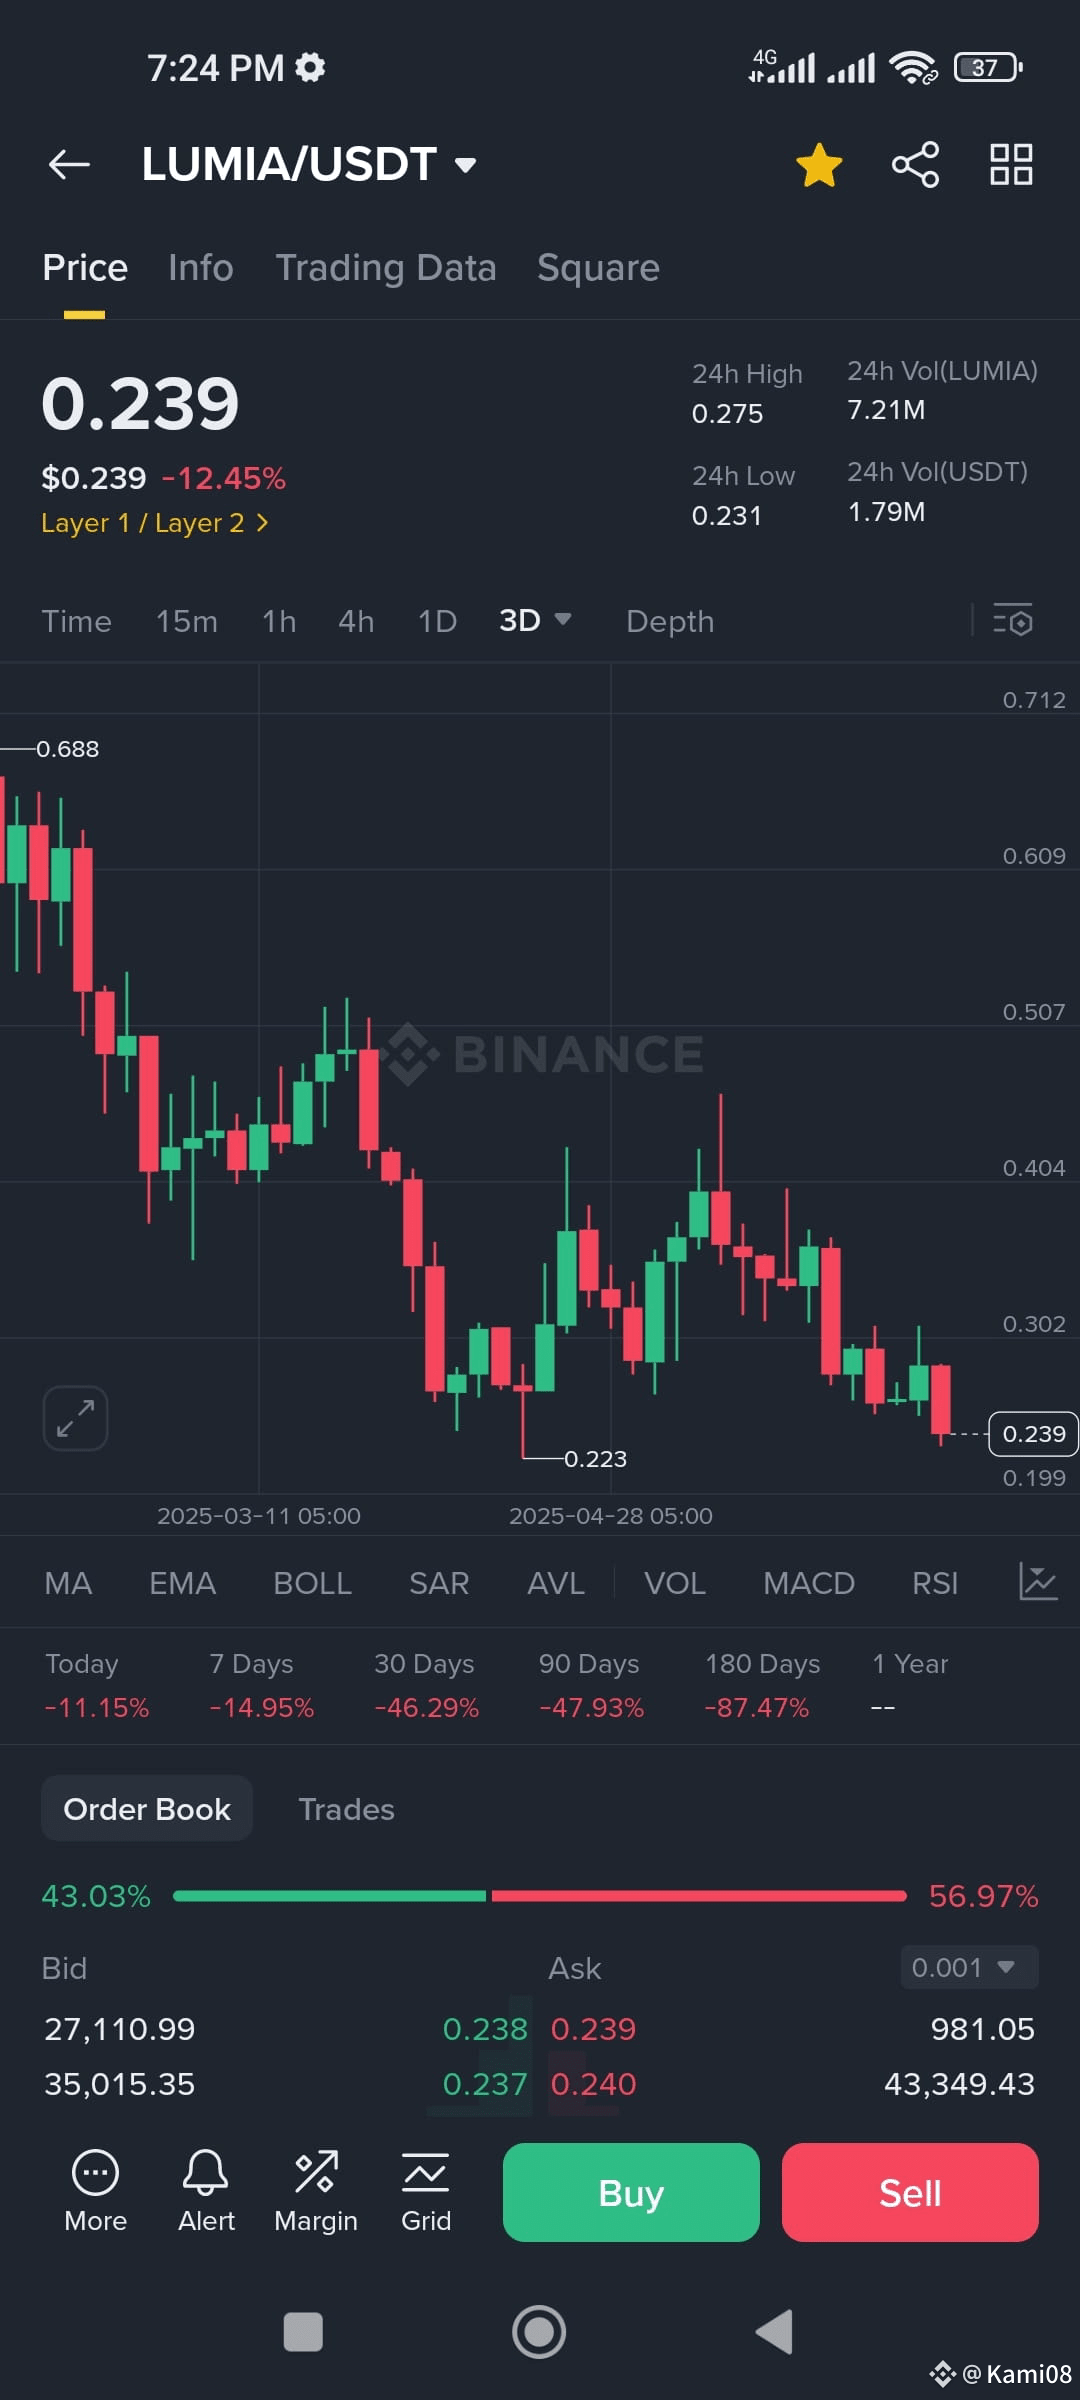Select the 15m chart interval
This screenshot has width=1080, height=2400.
coord(187,621)
